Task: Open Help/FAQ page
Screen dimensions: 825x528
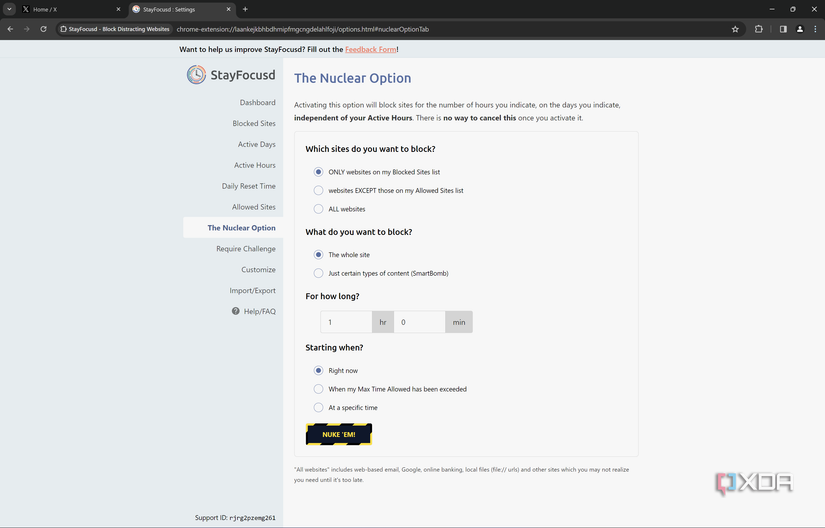Action: tap(259, 311)
